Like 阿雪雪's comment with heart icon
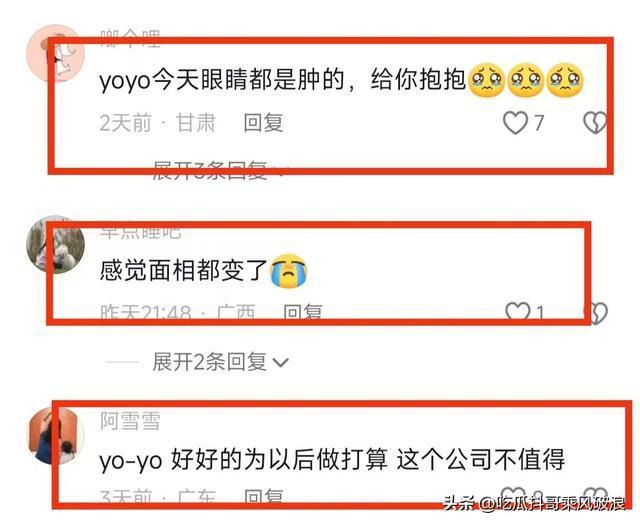640x526 pixels. [513, 495]
